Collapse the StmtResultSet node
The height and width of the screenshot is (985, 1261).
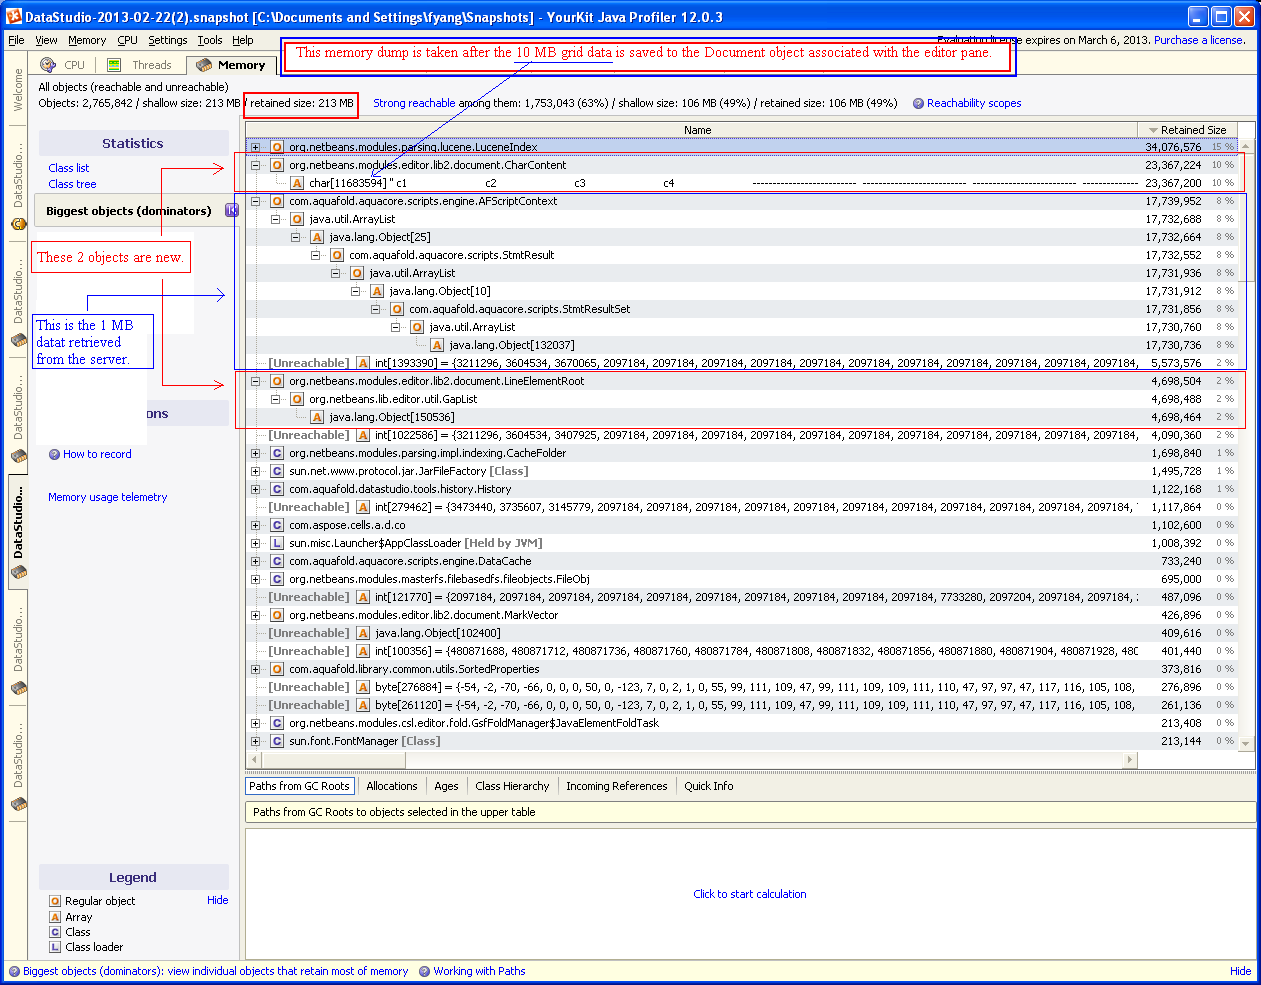(375, 309)
